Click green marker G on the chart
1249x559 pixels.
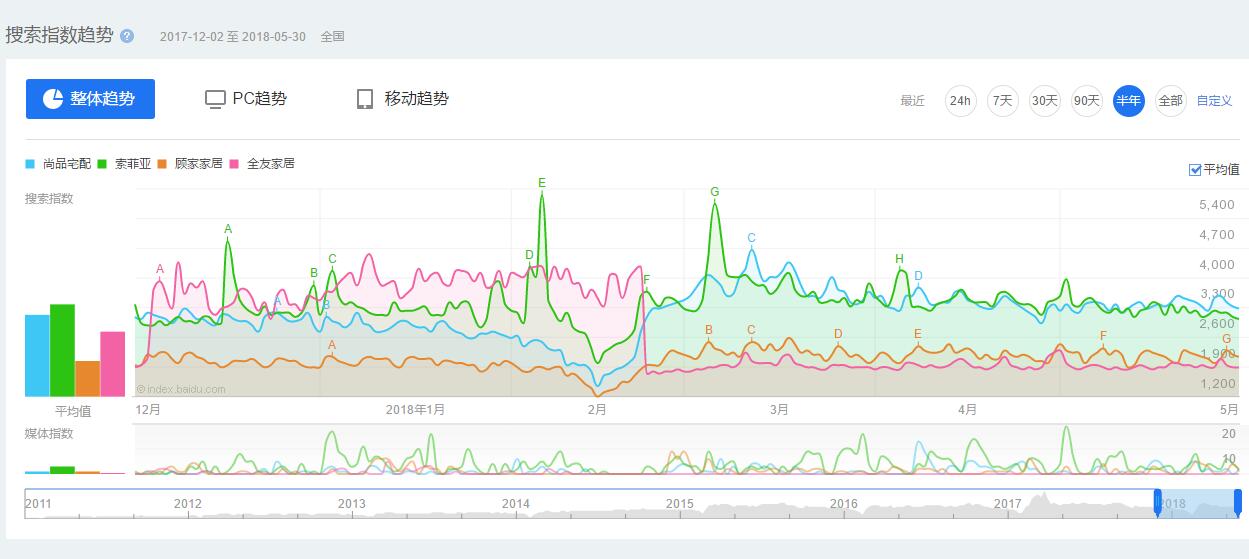coord(714,192)
